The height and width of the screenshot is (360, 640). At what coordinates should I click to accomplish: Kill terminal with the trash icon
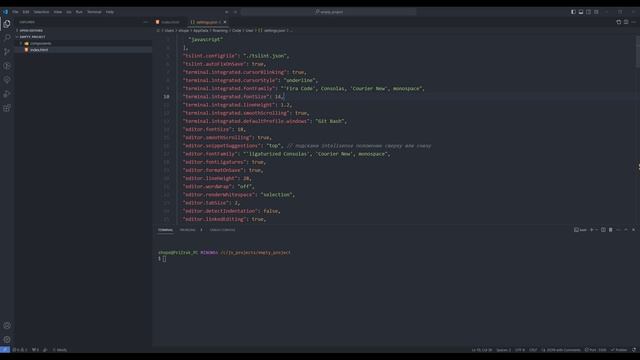pyautogui.click(x=611, y=230)
